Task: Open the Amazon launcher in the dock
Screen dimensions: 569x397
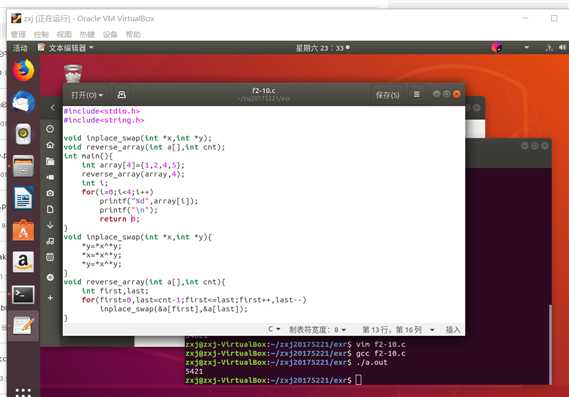Action: pos(23,262)
